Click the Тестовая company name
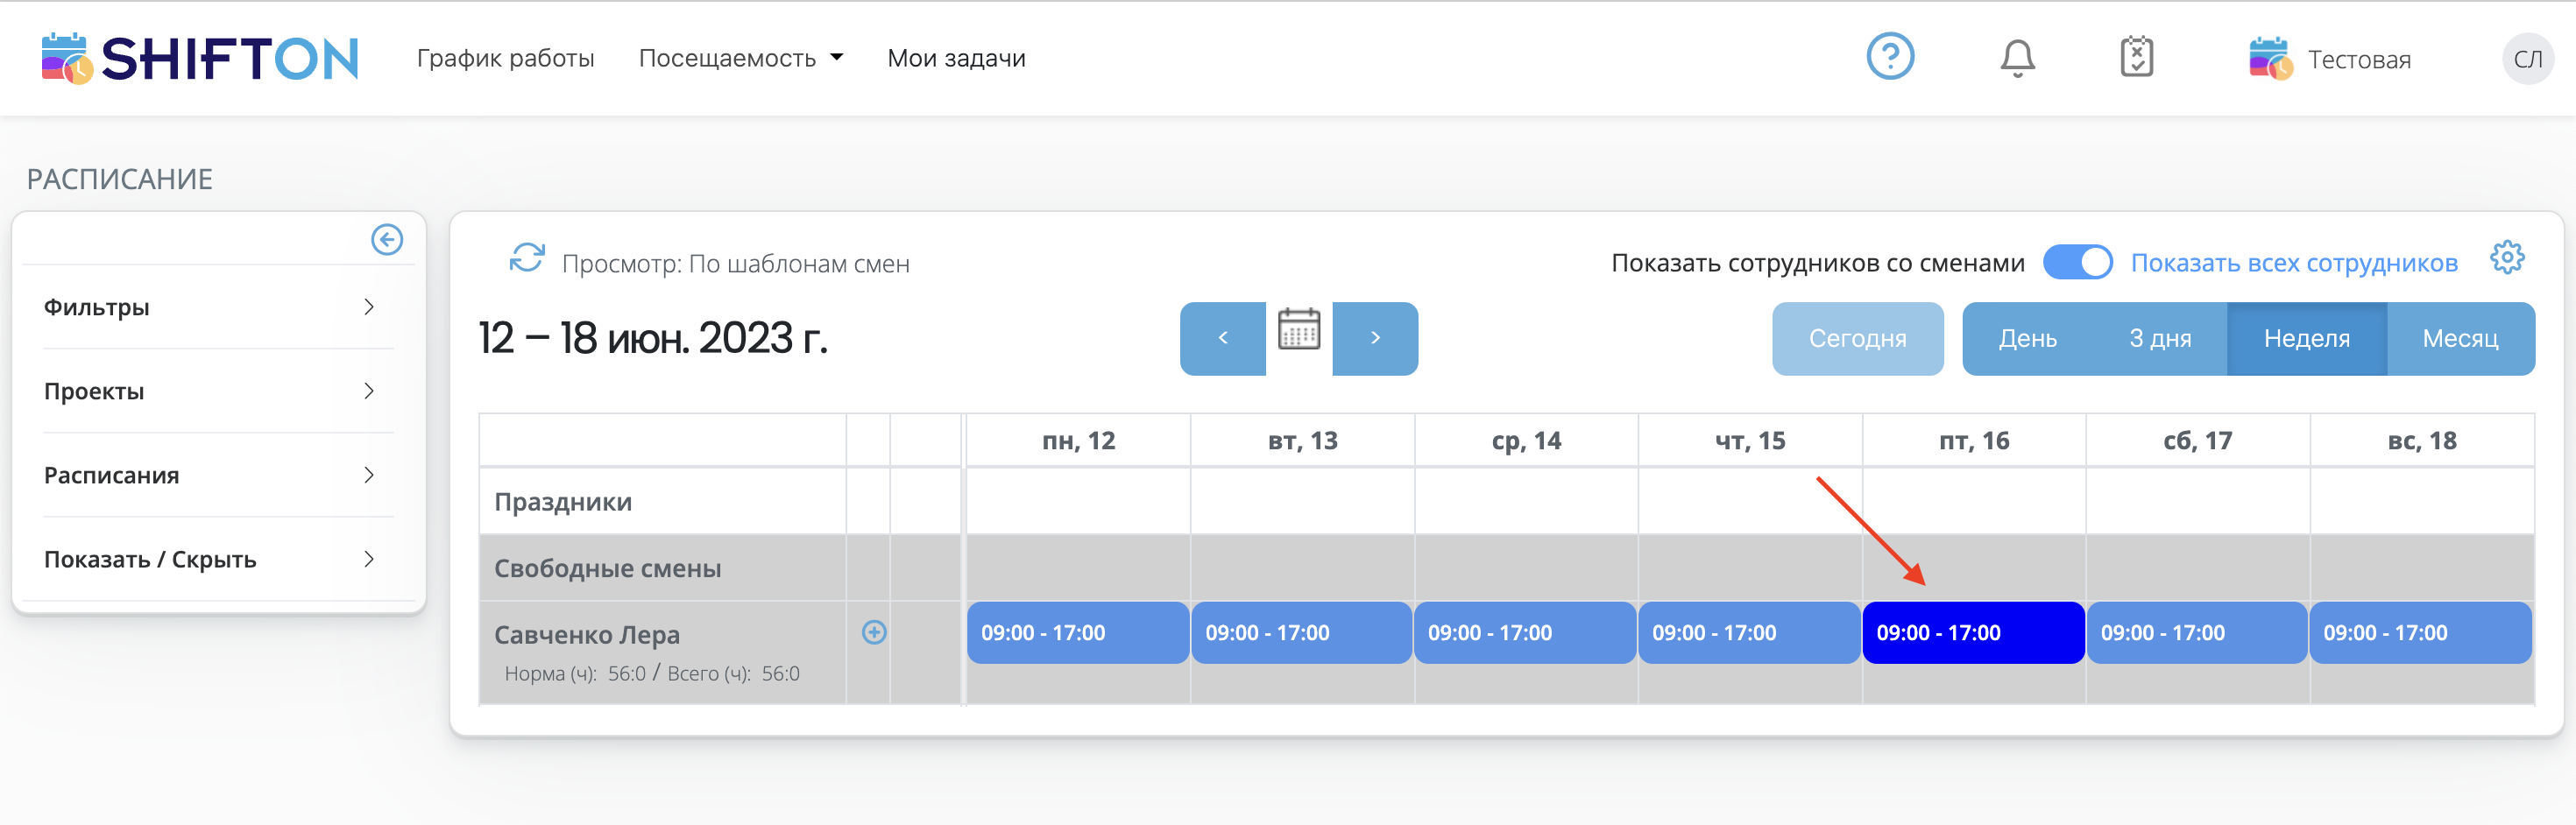Image resolution: width=2576 pixels, height=825 pixels. coord(2359,60)
